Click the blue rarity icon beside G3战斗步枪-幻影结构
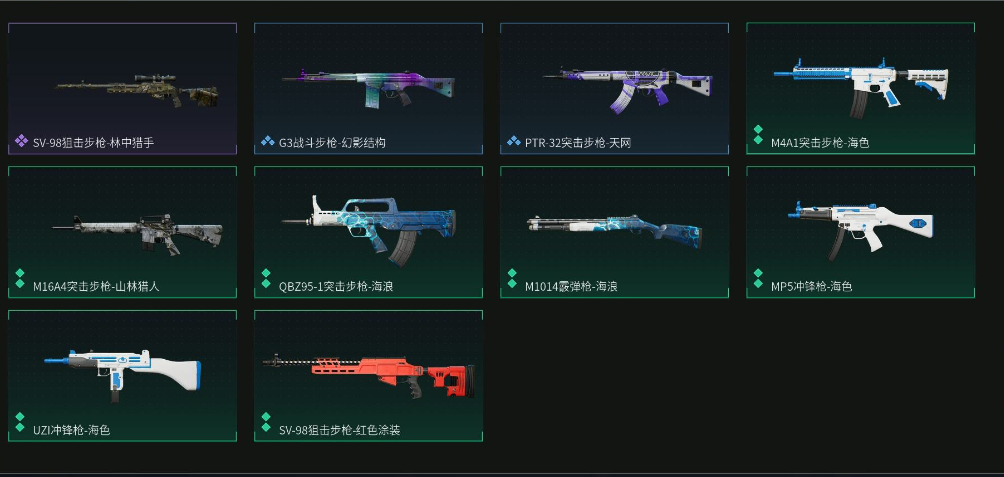Image resolution: width=1004 pixels, height=477 pixels. (267, 140)
